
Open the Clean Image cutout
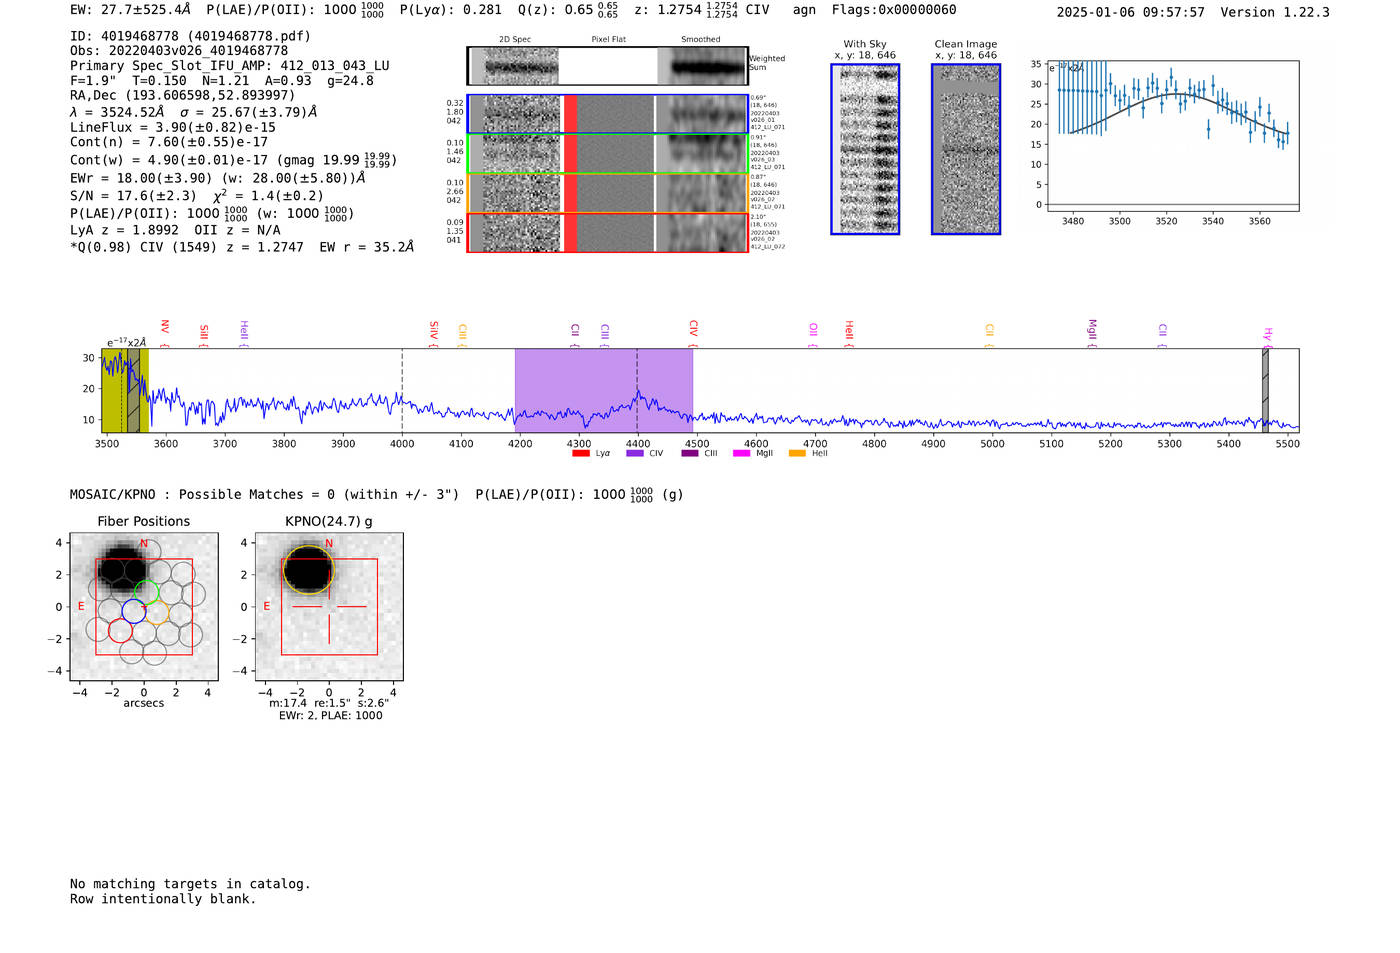click(966, 149)
